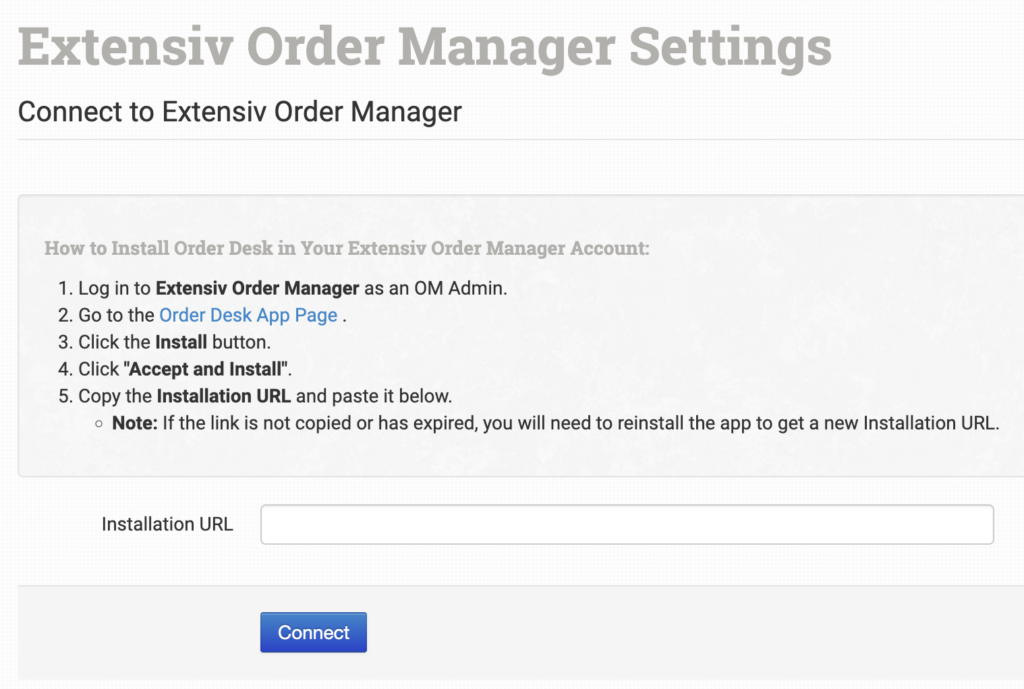This screenshot has height=689, width=1024.
Task: Click bold Installation URL in step 5
Action: (x=223, y=396)
